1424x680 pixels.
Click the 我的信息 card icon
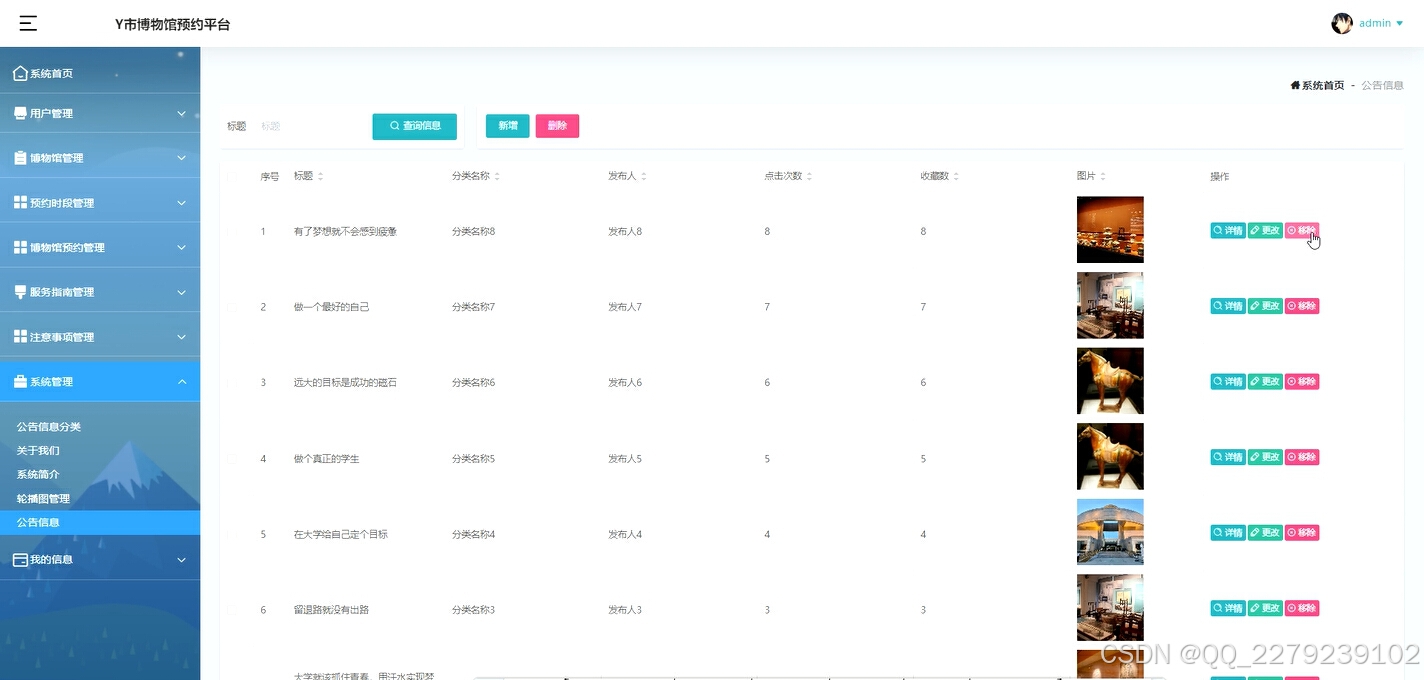20,560
